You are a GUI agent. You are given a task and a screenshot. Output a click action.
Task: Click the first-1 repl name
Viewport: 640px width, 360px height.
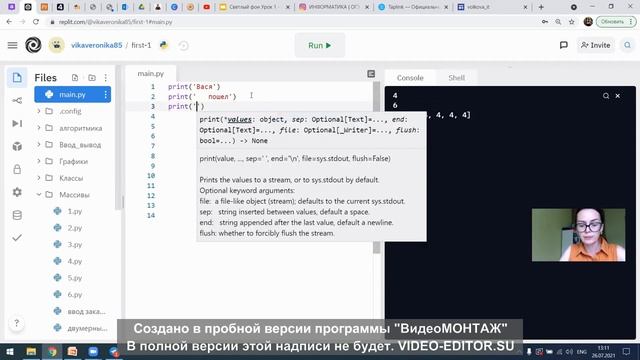coord(141,45)
